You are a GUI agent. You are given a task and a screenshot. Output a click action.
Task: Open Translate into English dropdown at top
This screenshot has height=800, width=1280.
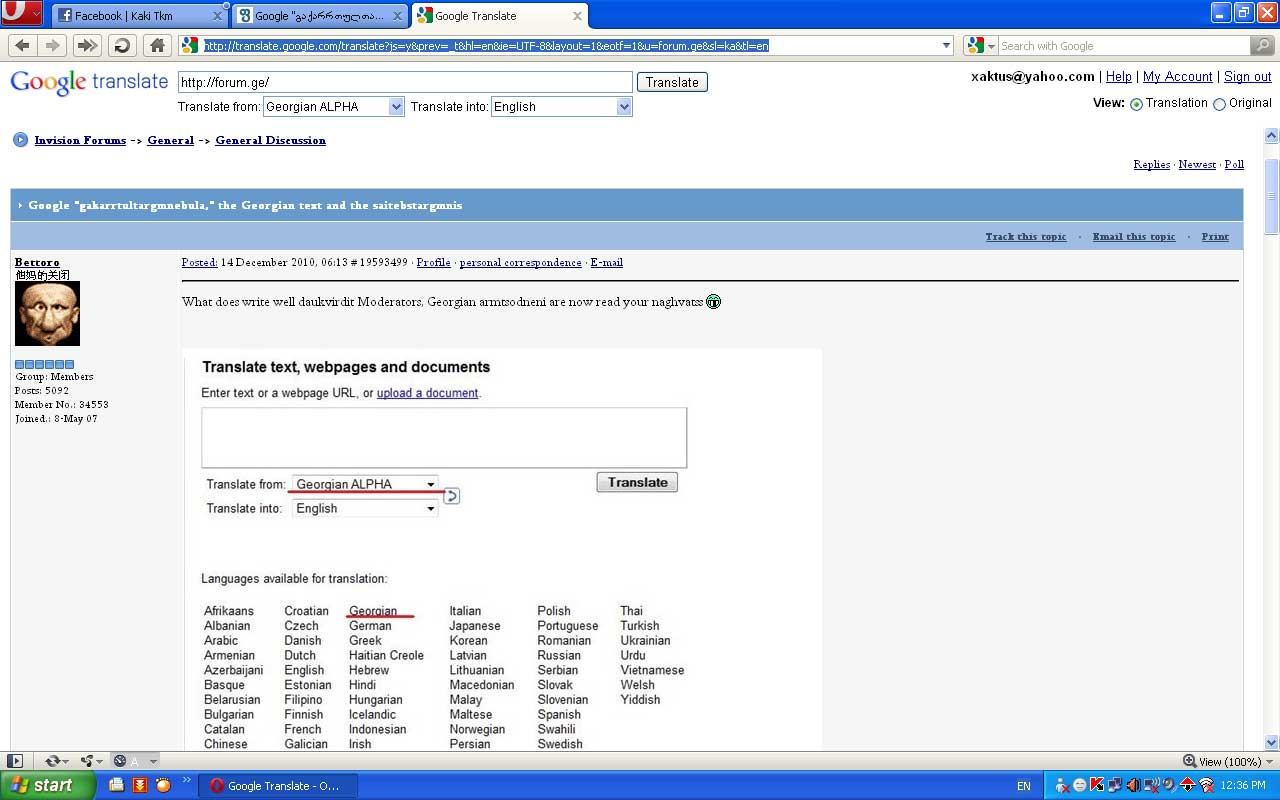click(x=562, y=107)
